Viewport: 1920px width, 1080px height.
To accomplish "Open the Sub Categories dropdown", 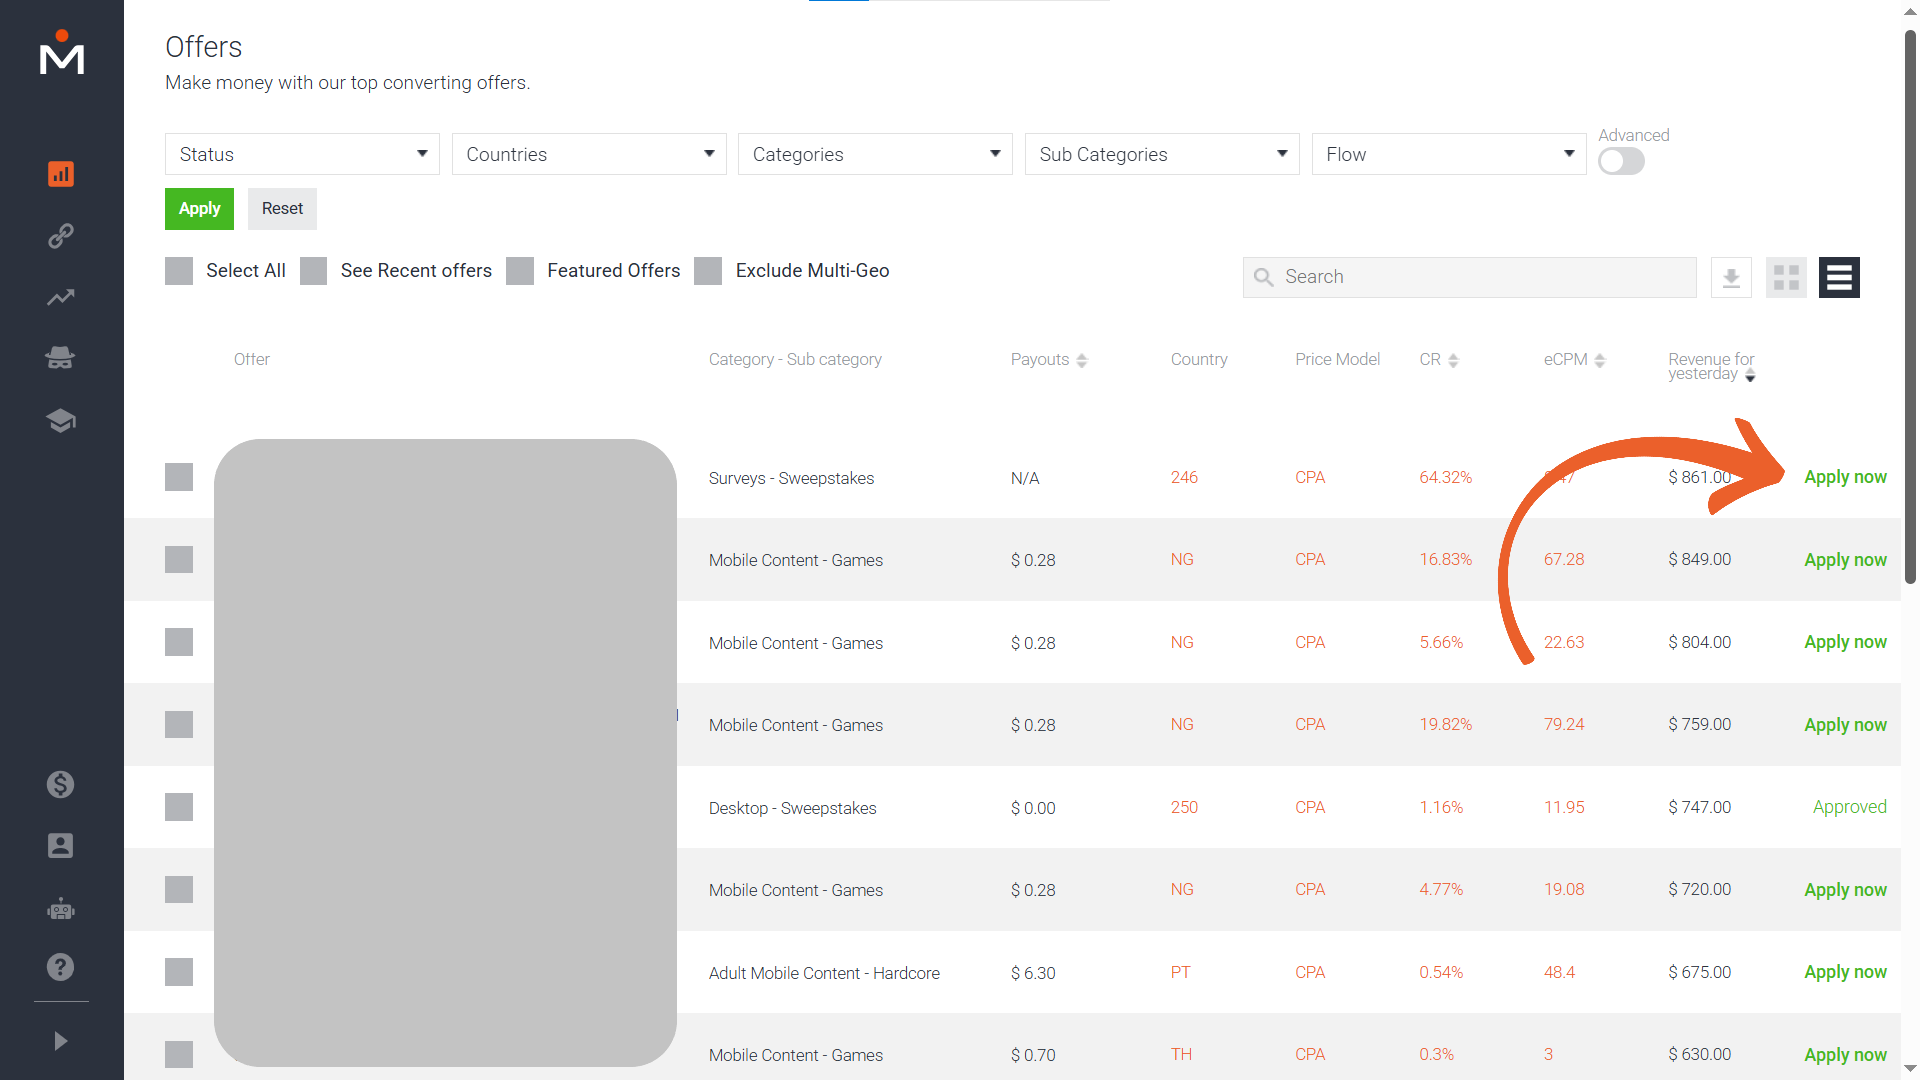I will click(x=1162, y=154).
